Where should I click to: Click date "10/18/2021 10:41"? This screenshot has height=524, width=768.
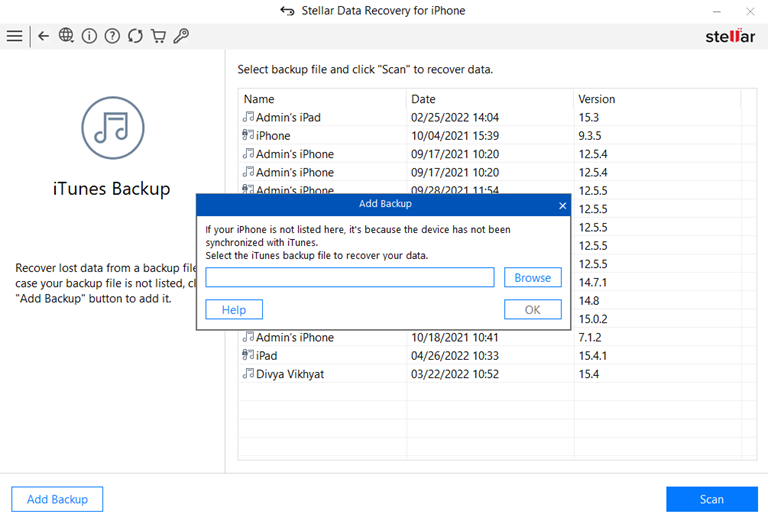pyautogui.click(x=455, y=337)
